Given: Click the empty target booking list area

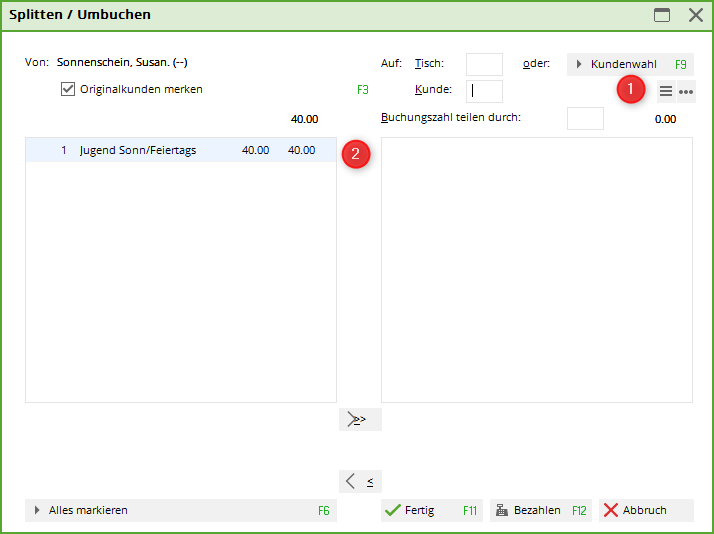Looking at the screenshot, I should [x=536, y=270].
